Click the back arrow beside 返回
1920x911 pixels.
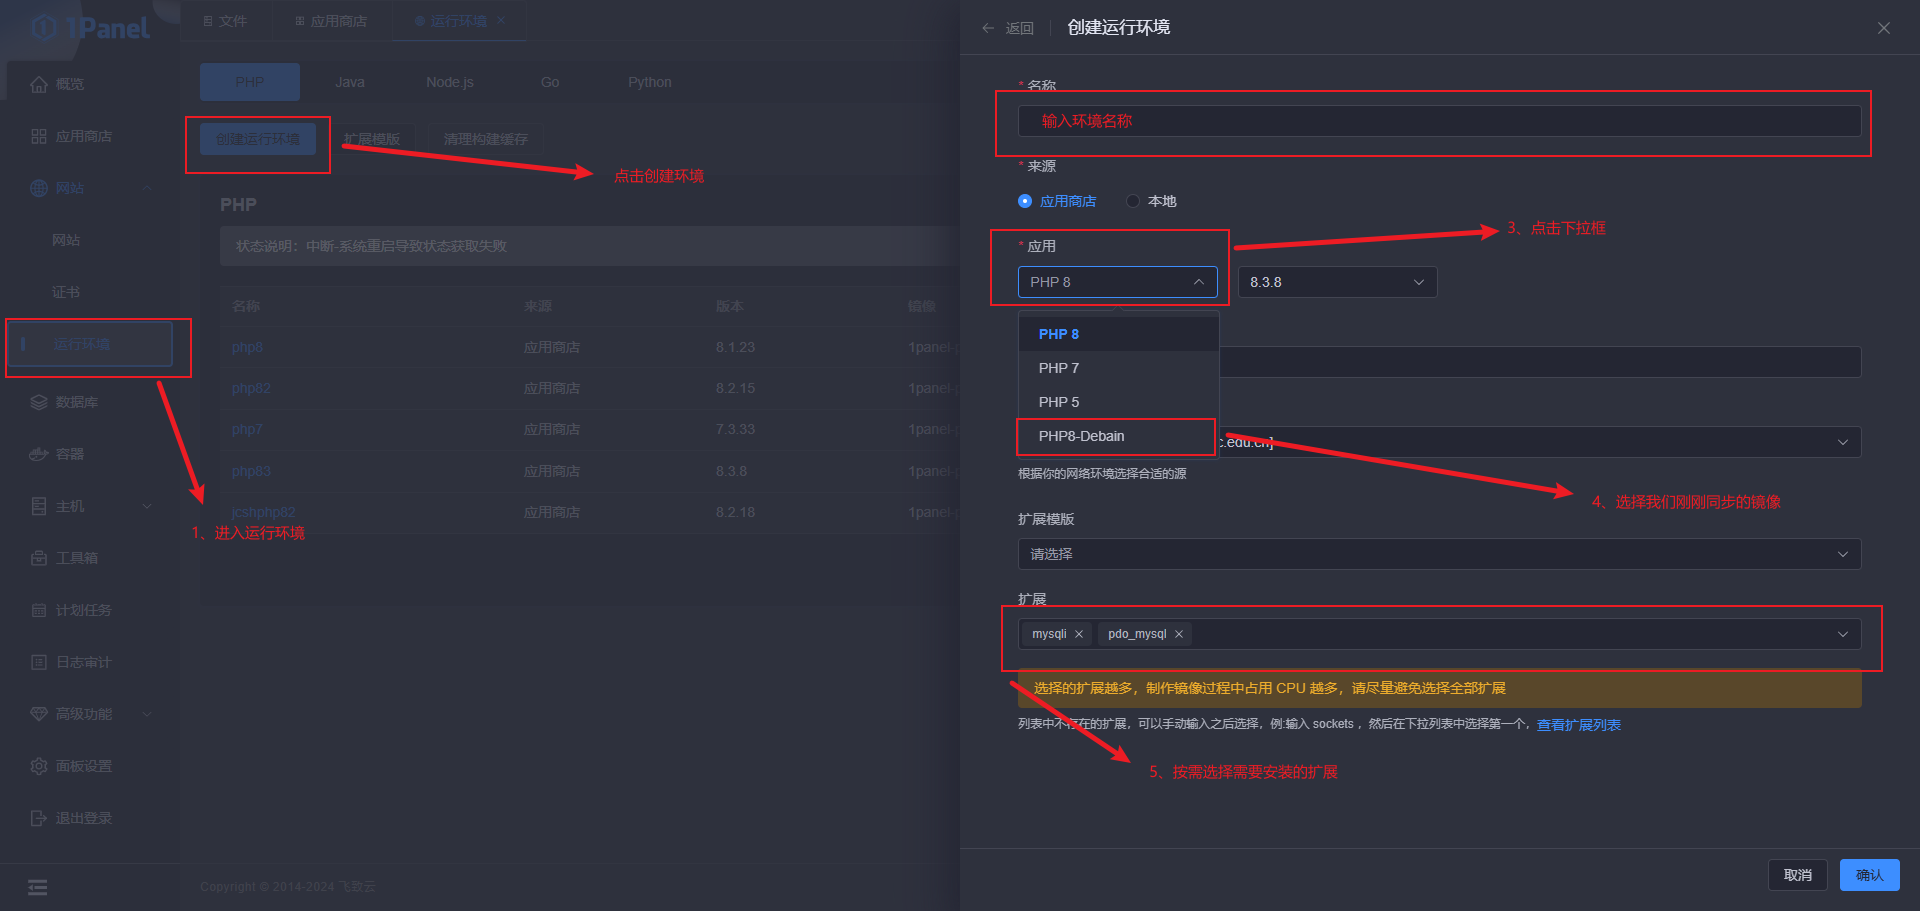988,28
